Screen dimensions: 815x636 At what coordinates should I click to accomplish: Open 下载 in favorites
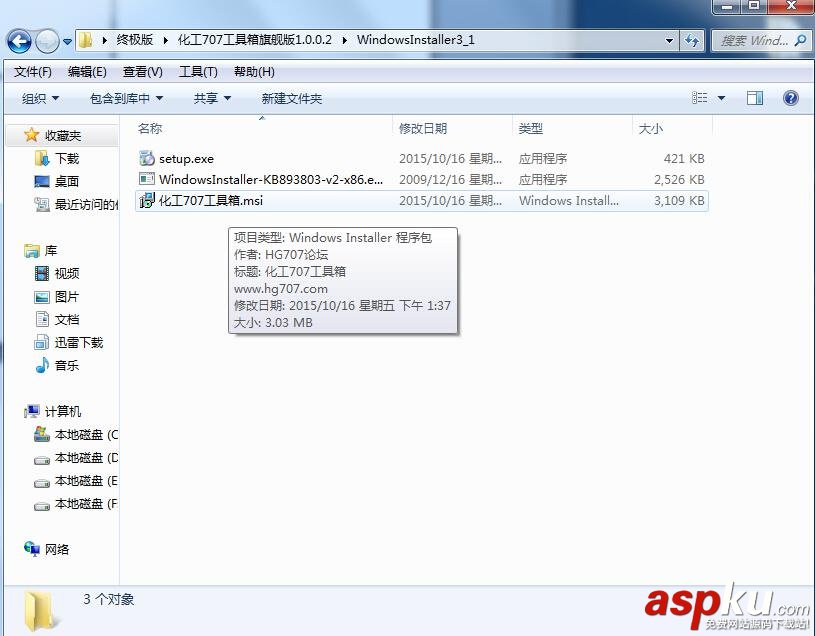tap(67, 158)
